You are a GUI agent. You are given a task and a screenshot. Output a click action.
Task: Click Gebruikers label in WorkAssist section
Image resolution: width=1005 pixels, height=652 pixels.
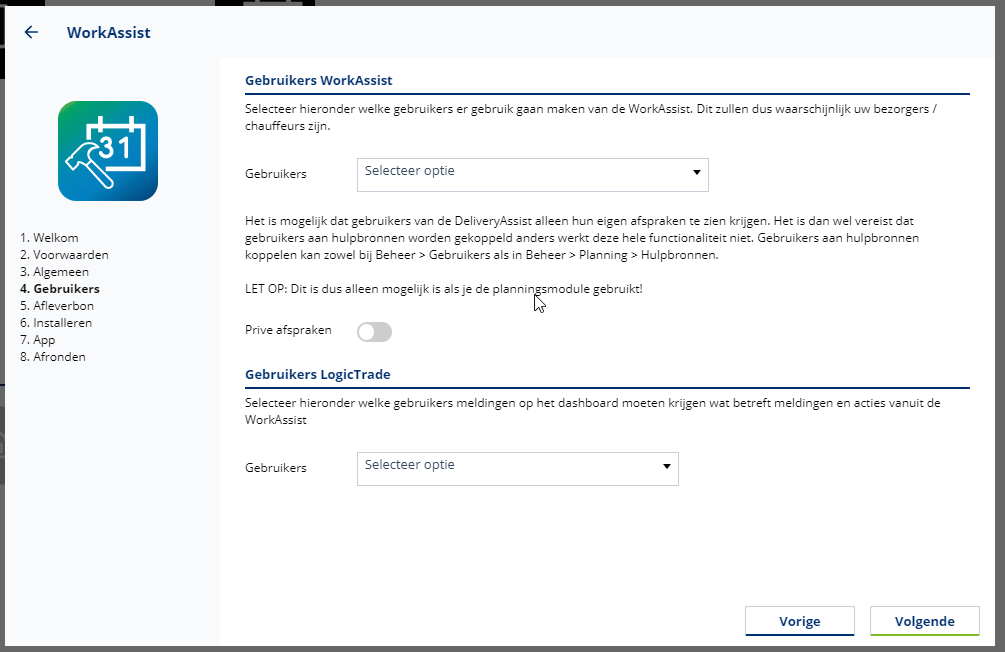click(276, 174)
